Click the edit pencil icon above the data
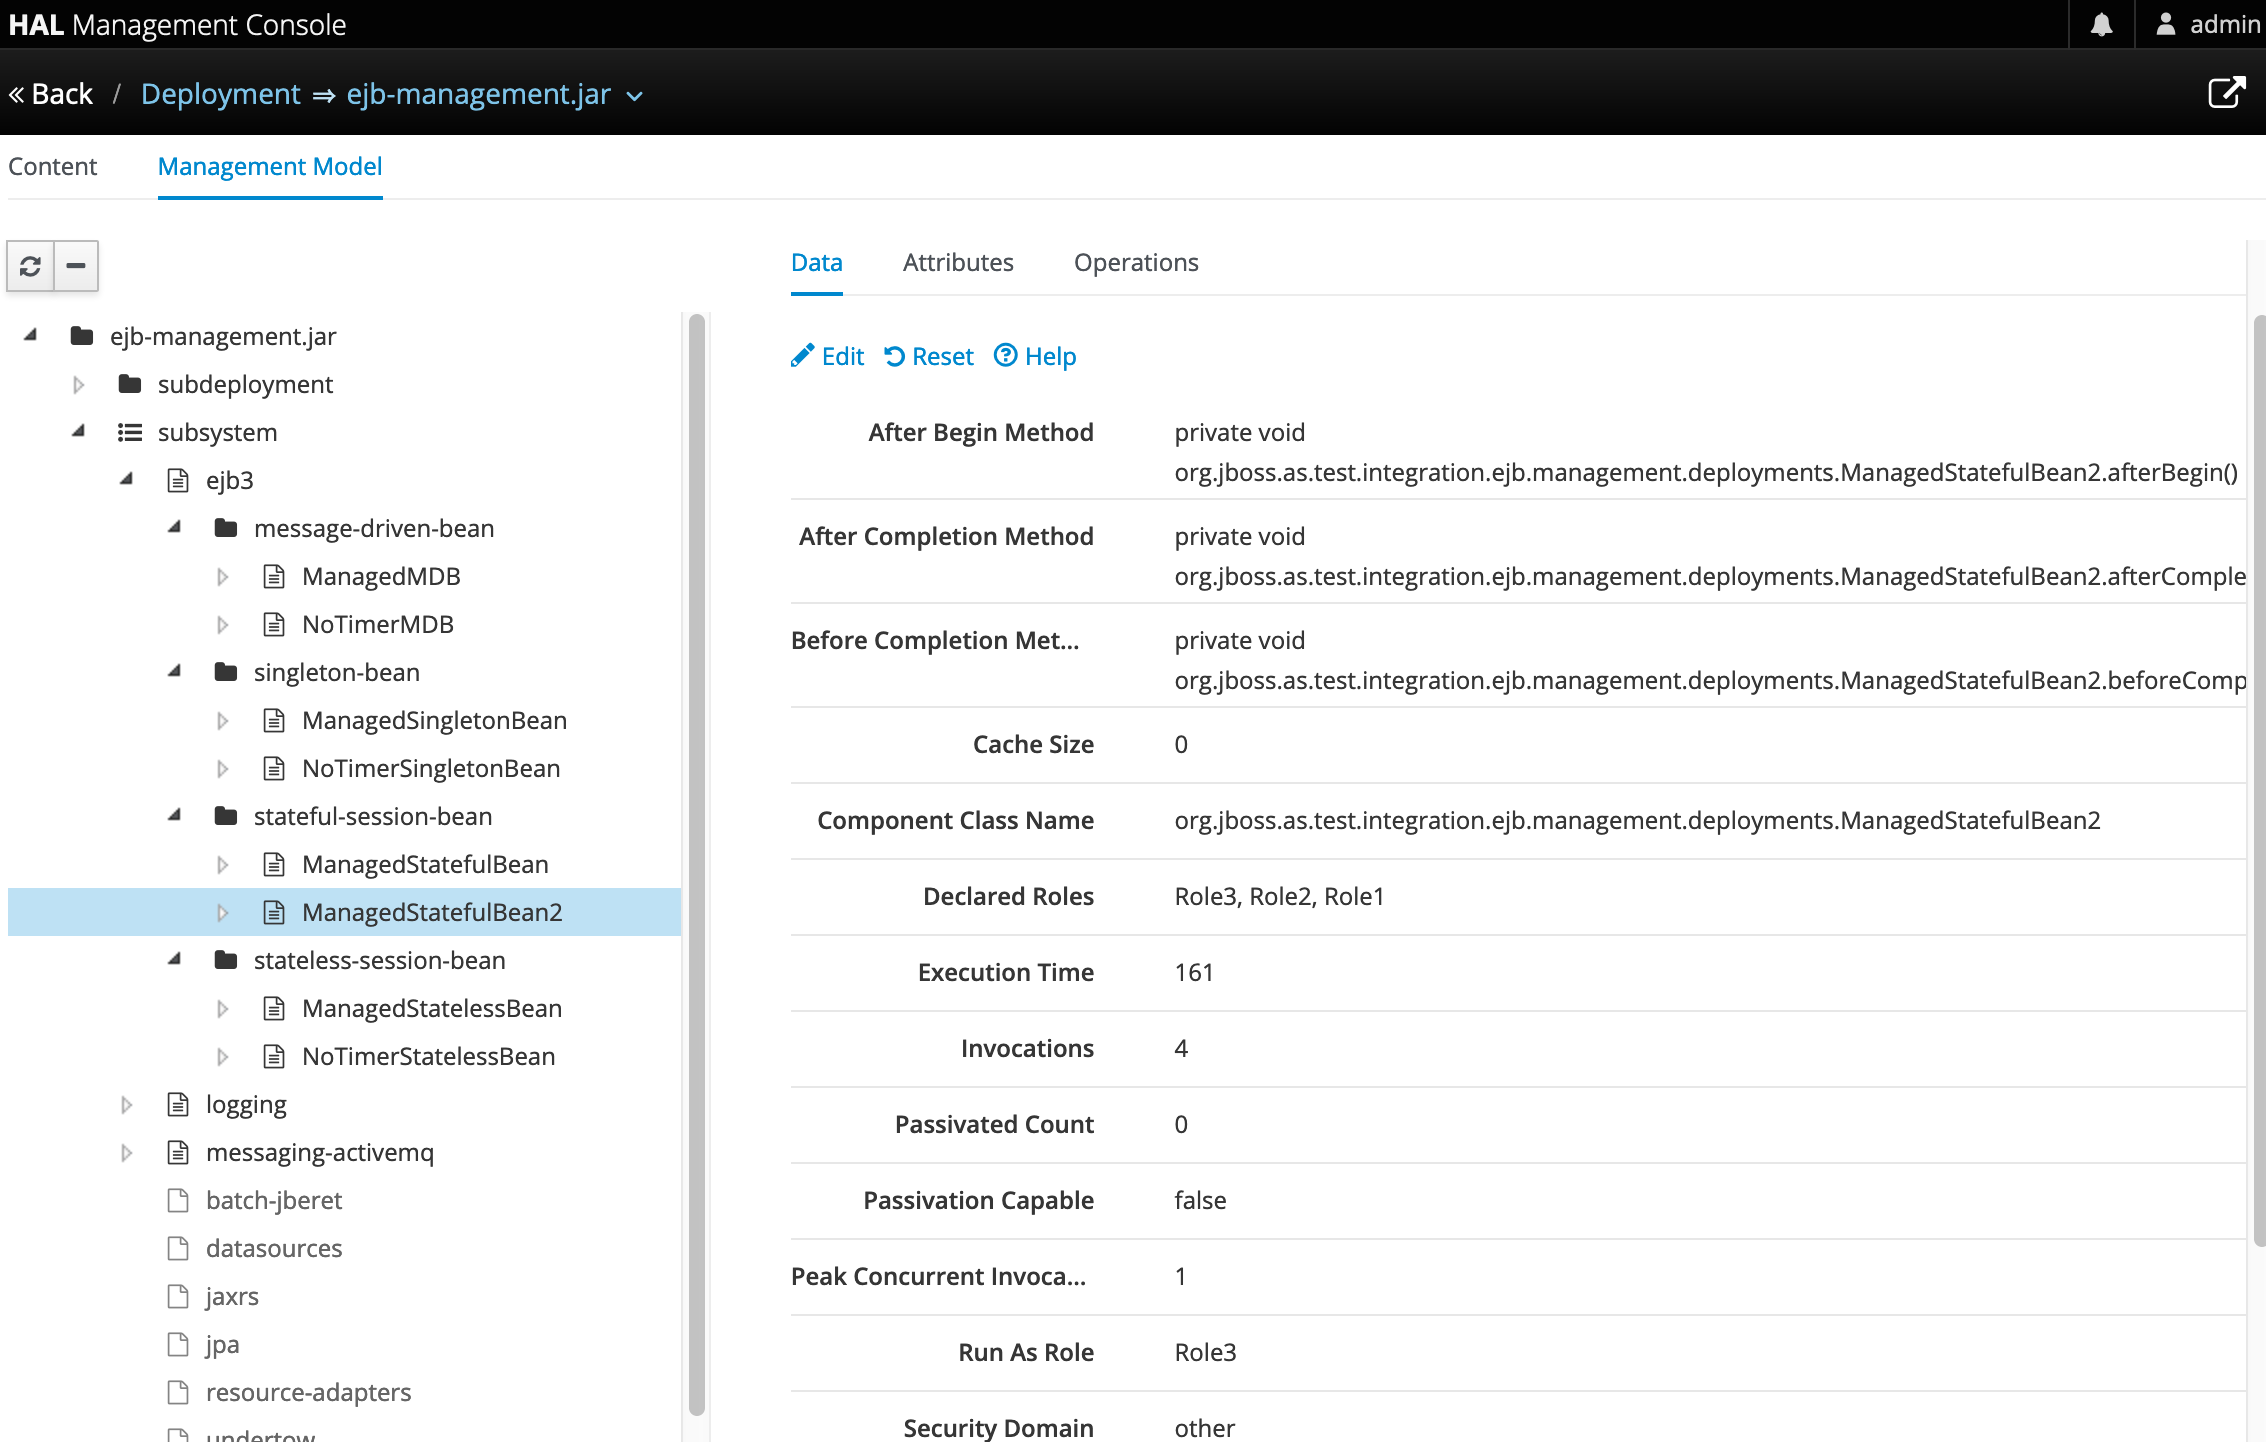 [804, 356]
